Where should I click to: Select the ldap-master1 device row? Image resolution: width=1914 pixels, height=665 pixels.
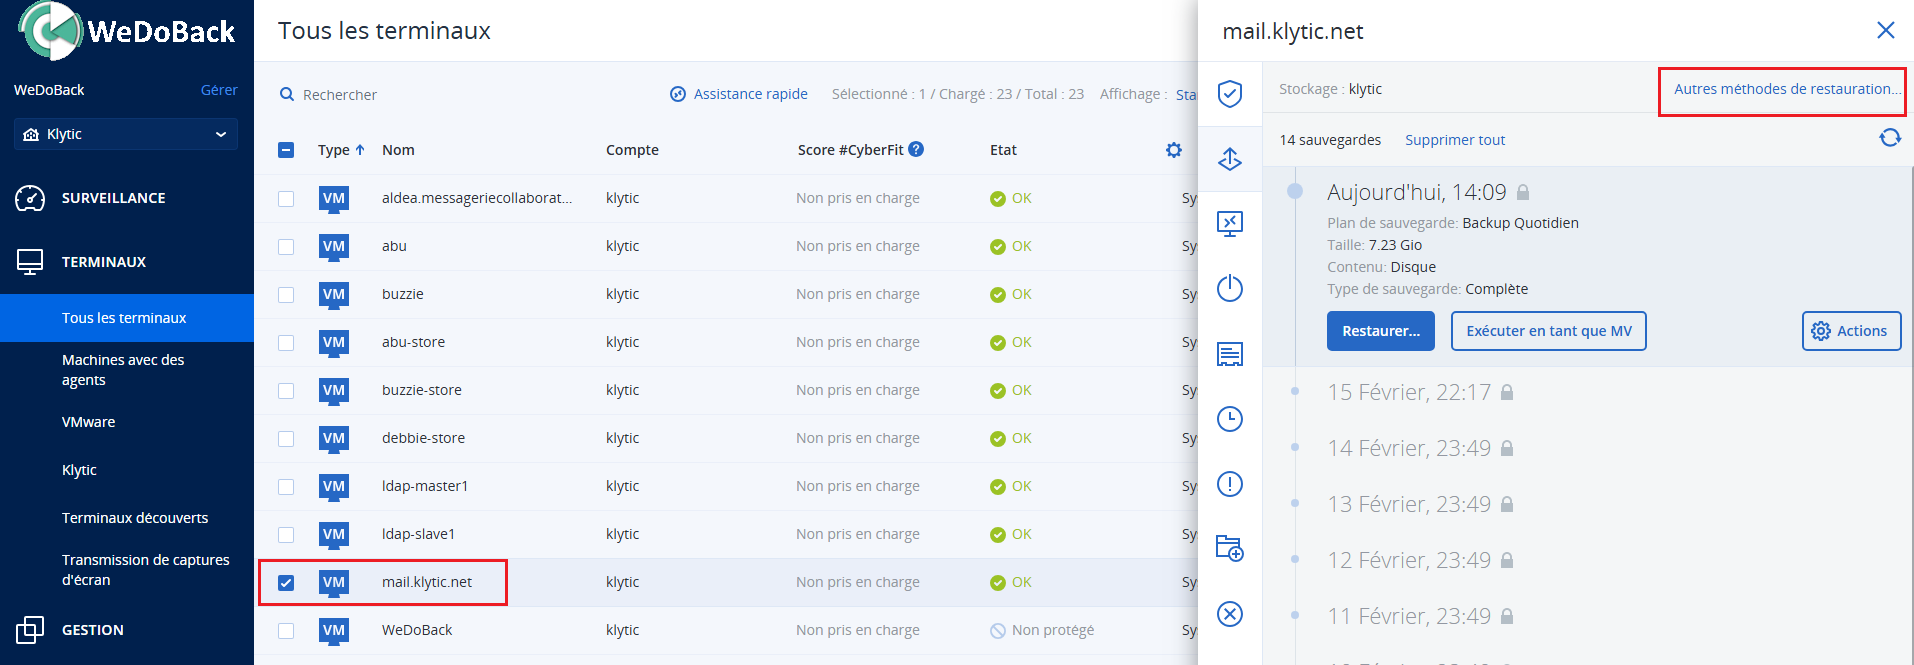[x=728, y=487]
